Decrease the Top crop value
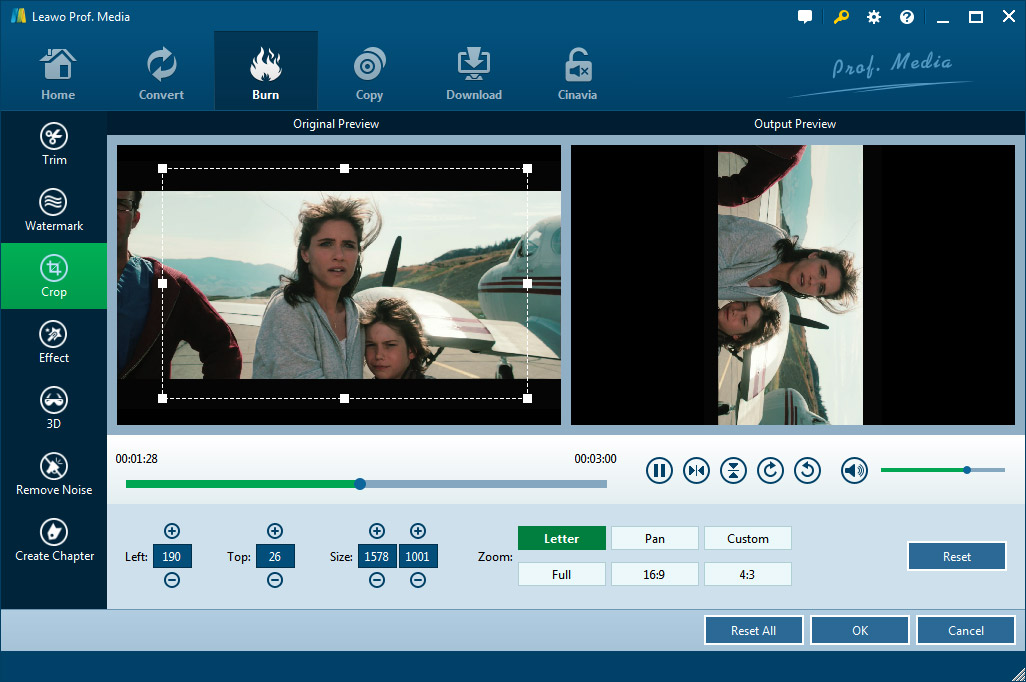The width and height of the screenshot is (1026, 682). point(275,580)
